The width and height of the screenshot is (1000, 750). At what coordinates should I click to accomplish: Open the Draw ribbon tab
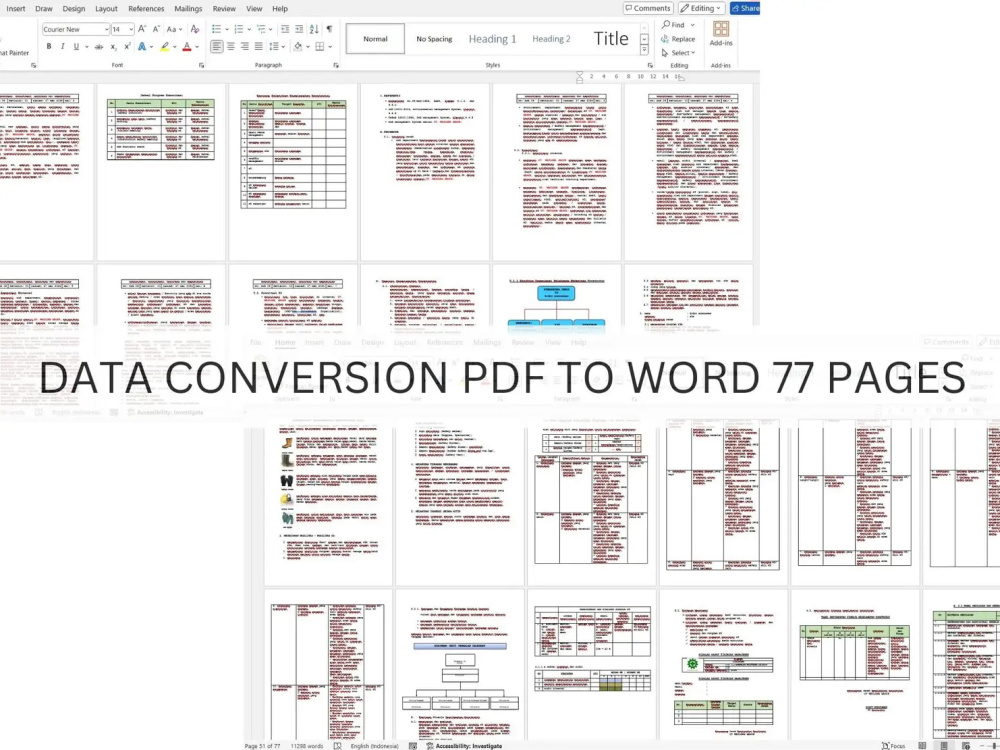(x=44, y=9)
